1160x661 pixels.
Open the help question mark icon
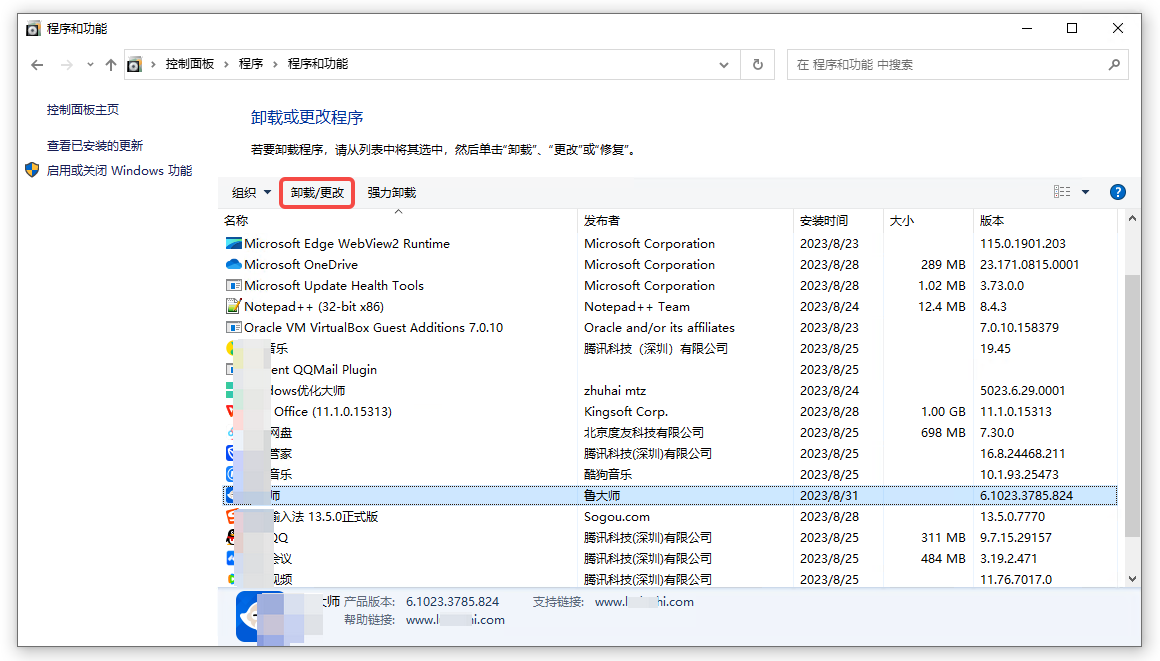(1118, 192)
